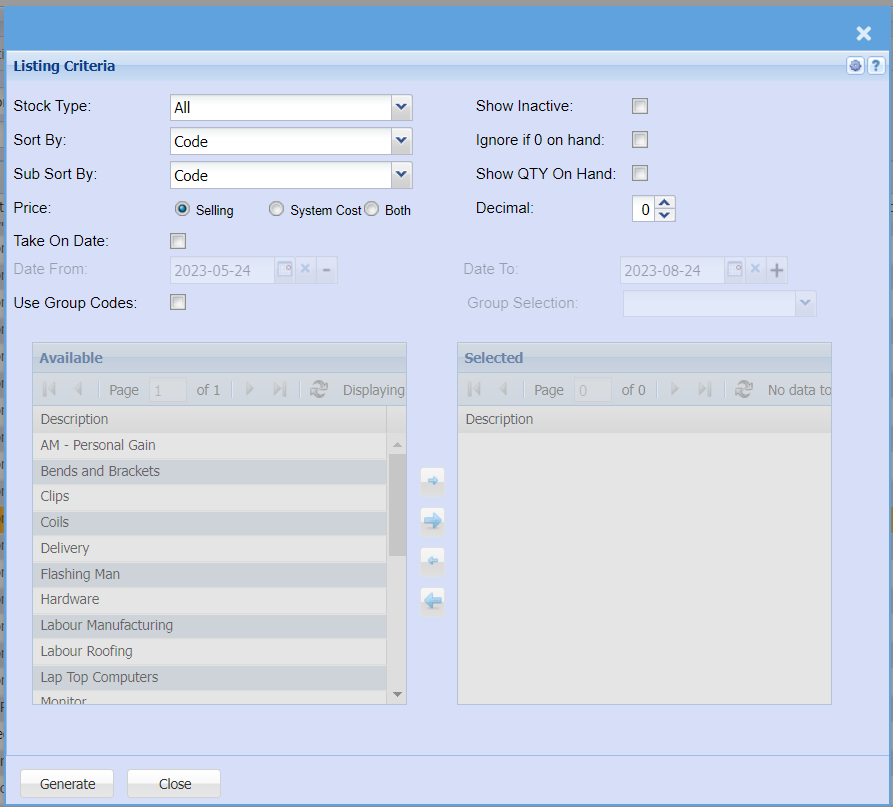This screenshot has width=893, height=807.
Task: Select Bends and Brackets in Available list
Action: click(100, 471)
